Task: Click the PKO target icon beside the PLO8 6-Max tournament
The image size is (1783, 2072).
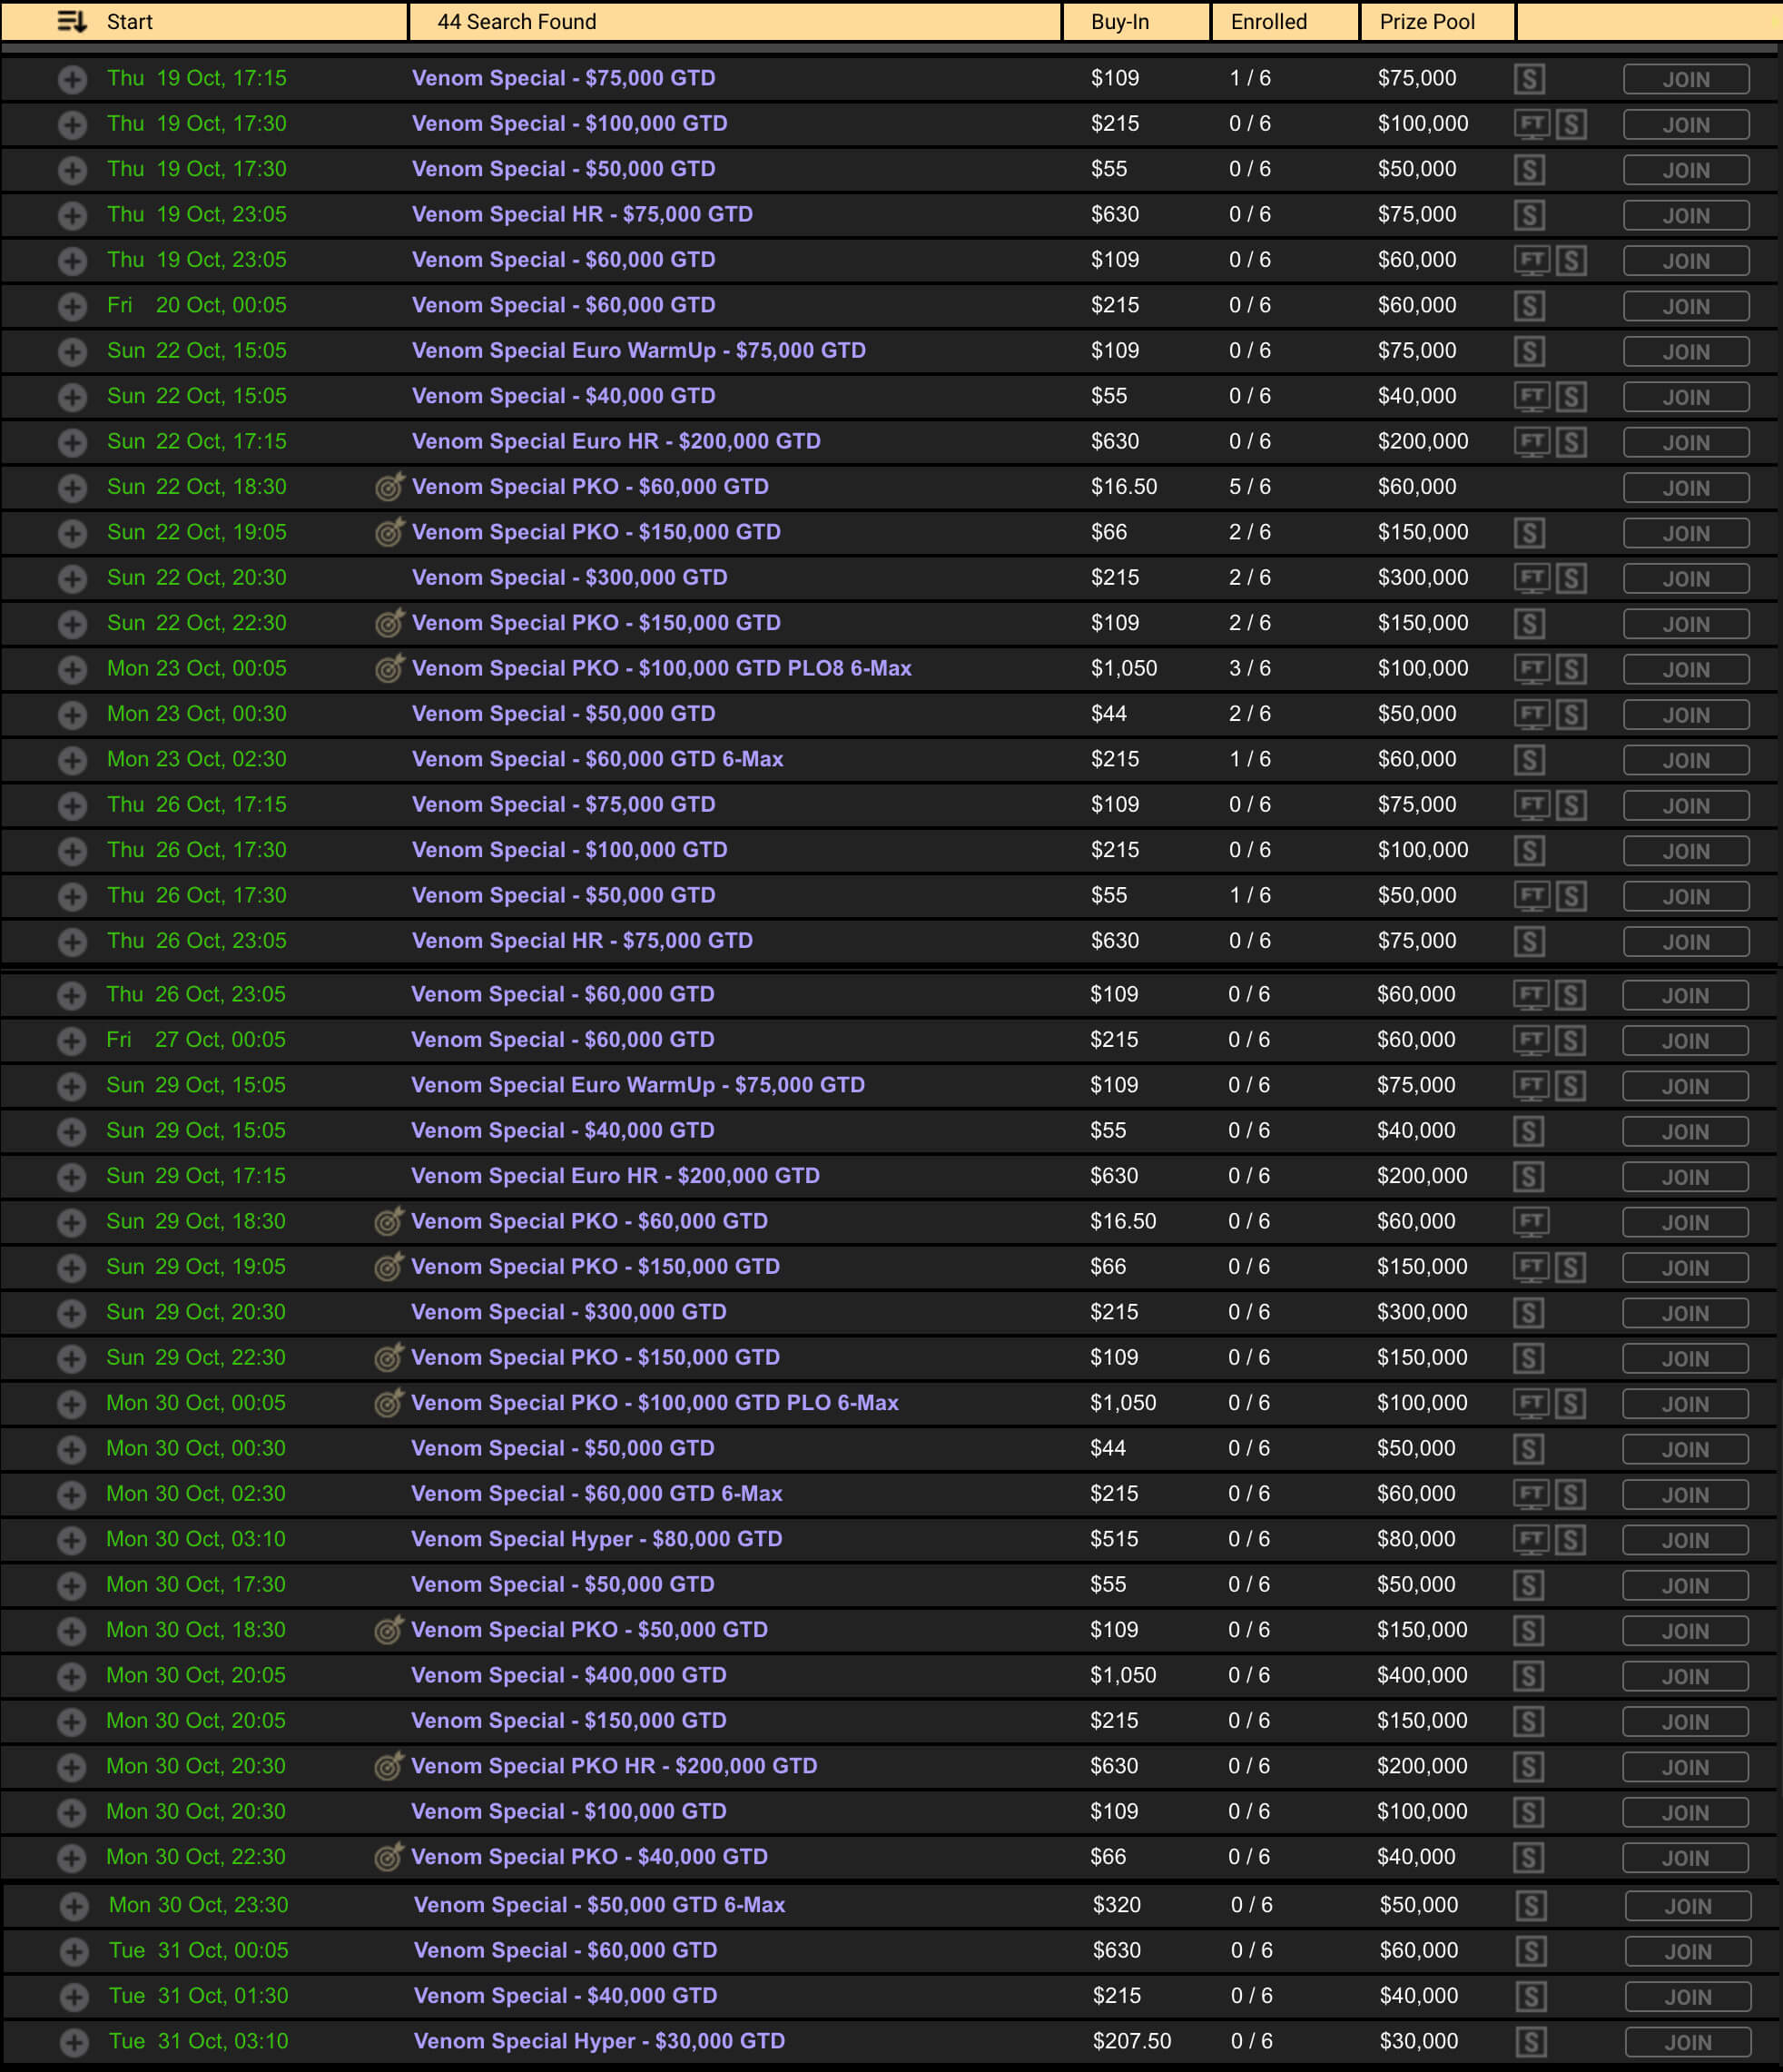Action: coord(389,668)
